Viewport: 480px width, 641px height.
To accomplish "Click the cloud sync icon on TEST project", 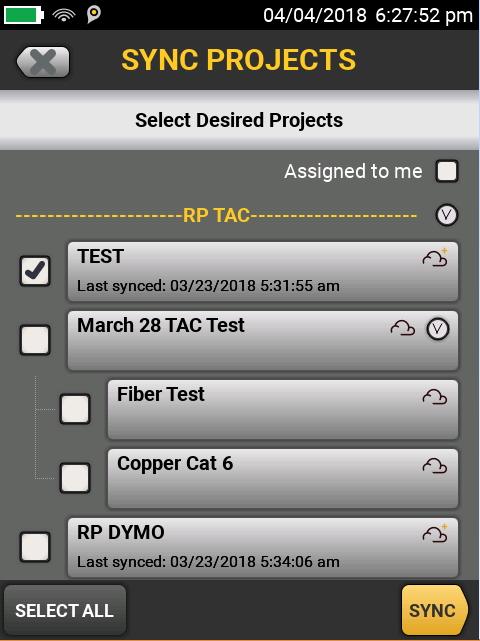I will (435, 258).
